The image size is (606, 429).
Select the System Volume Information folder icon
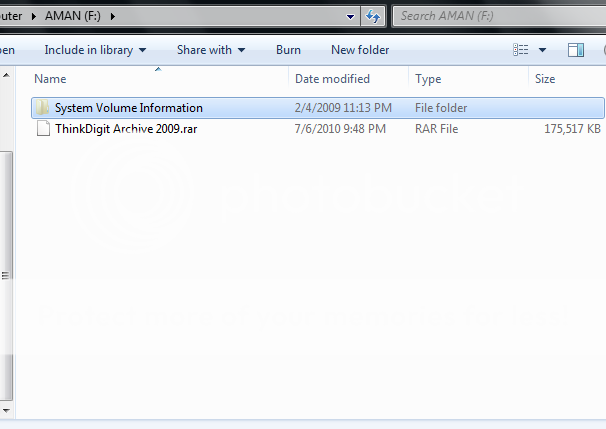click(42, 107)
